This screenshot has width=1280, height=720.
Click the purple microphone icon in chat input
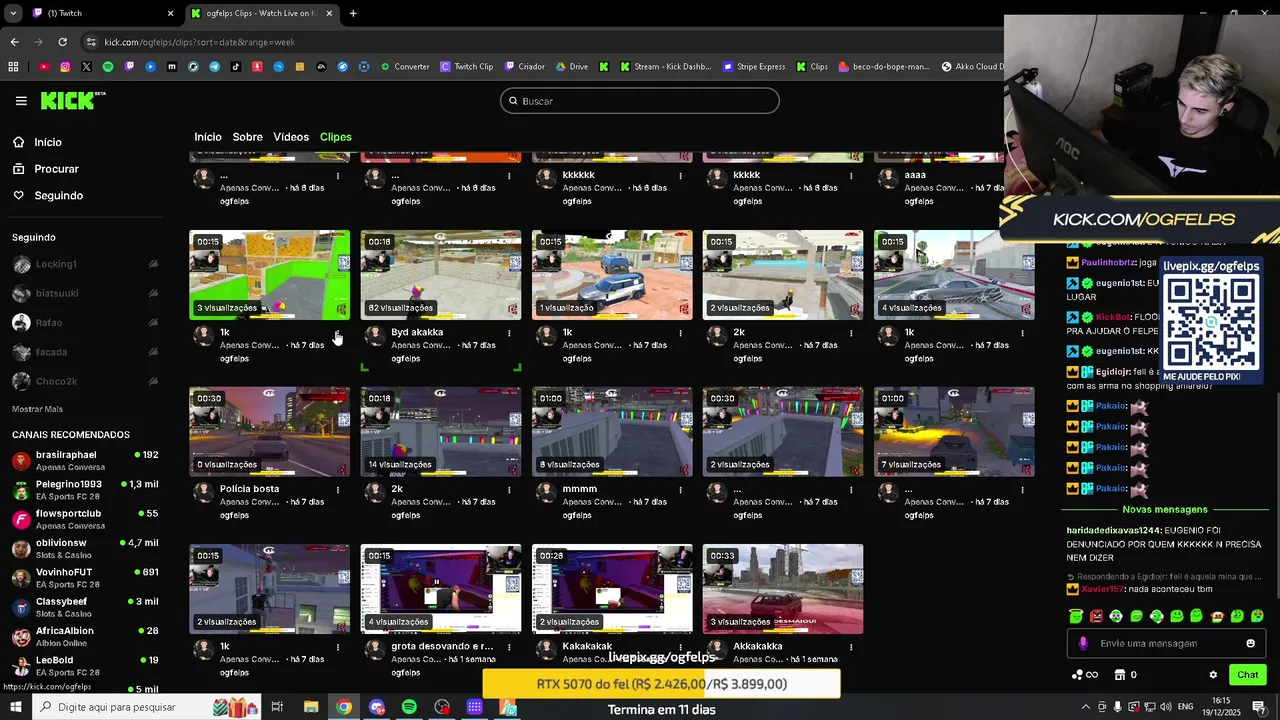[x=1083, y=644]
